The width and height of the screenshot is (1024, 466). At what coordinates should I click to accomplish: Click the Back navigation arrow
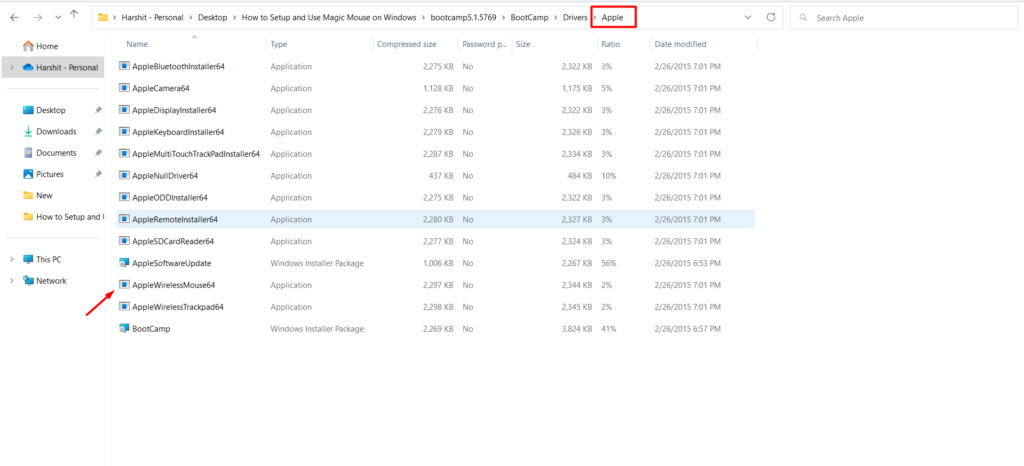click(12, 18)
